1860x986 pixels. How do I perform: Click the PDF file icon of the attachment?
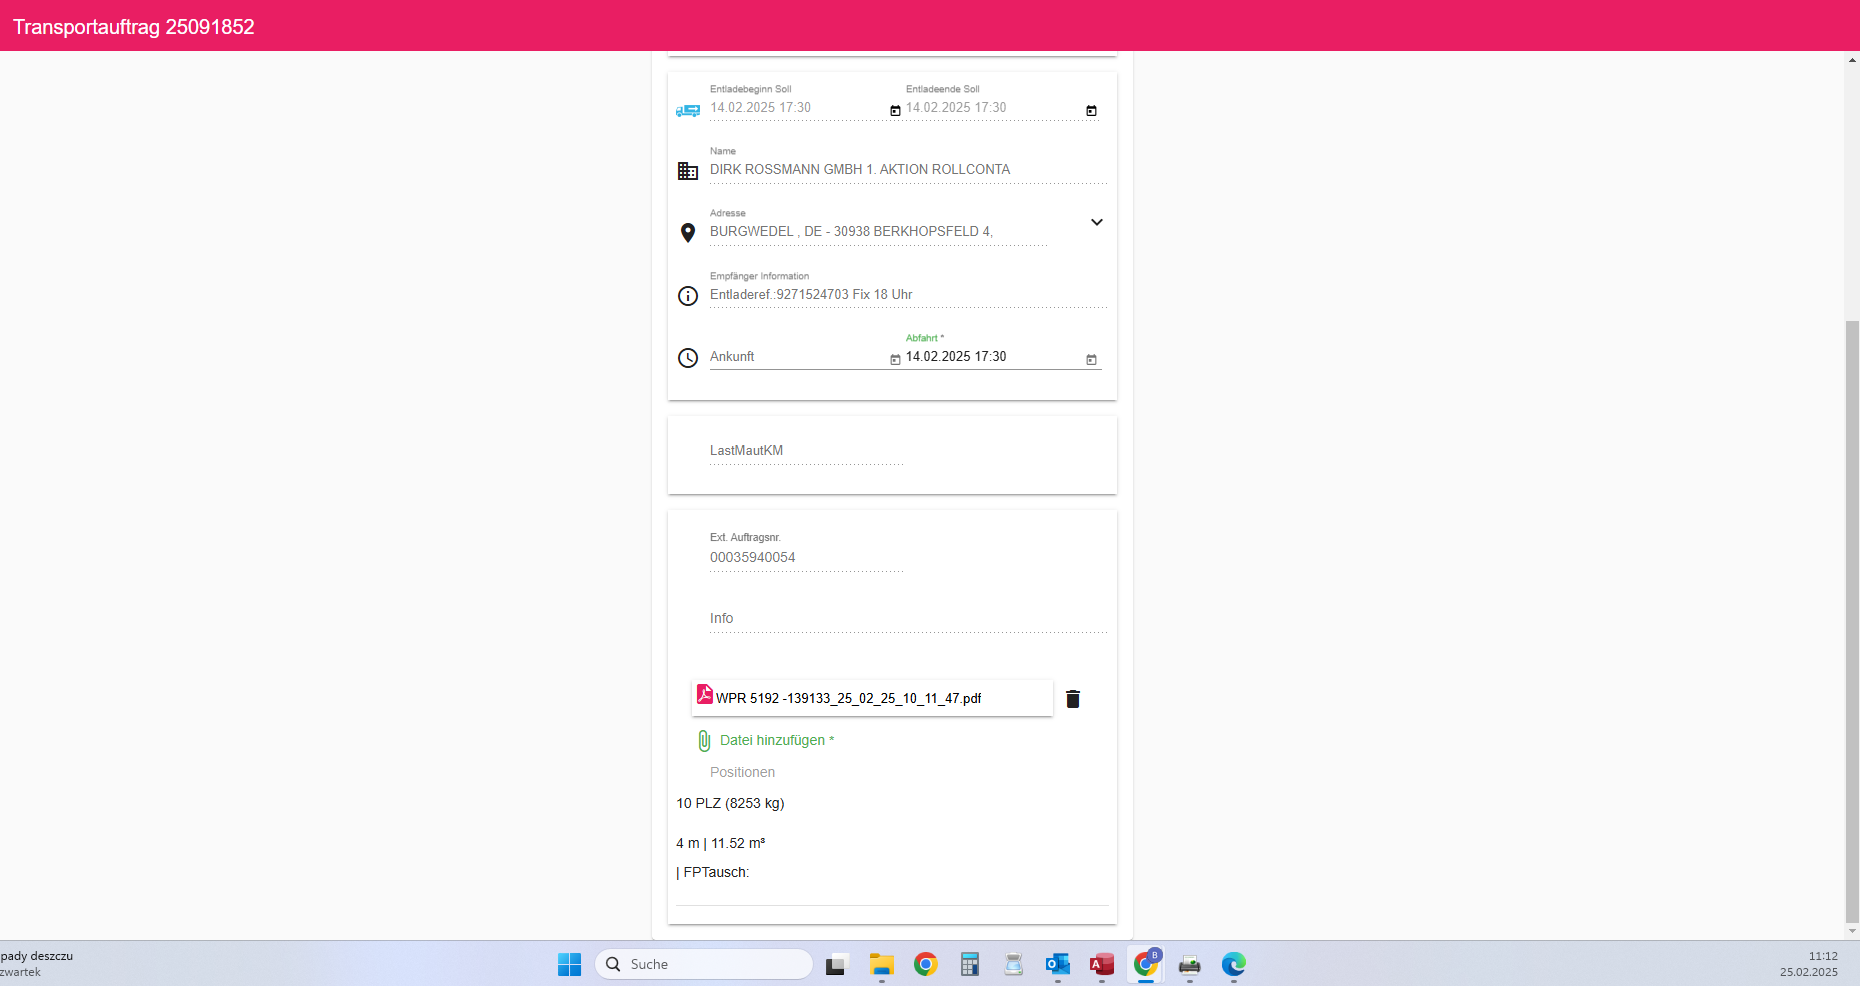705,694
